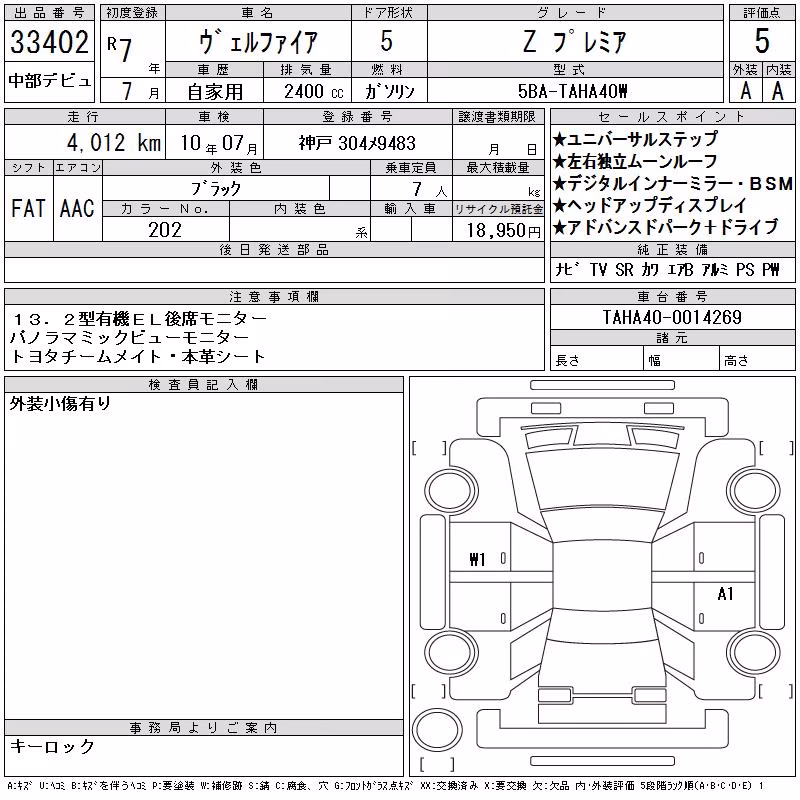The image size is (800, 800).
Task: Select the 13.2型有機EL後席モニター note
Action: tap(139, 319)
